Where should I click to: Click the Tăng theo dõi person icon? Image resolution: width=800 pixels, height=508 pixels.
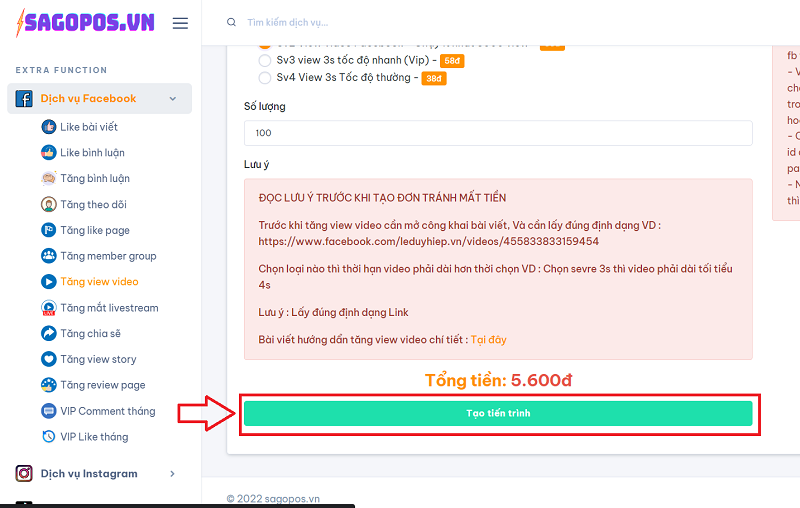48,204
